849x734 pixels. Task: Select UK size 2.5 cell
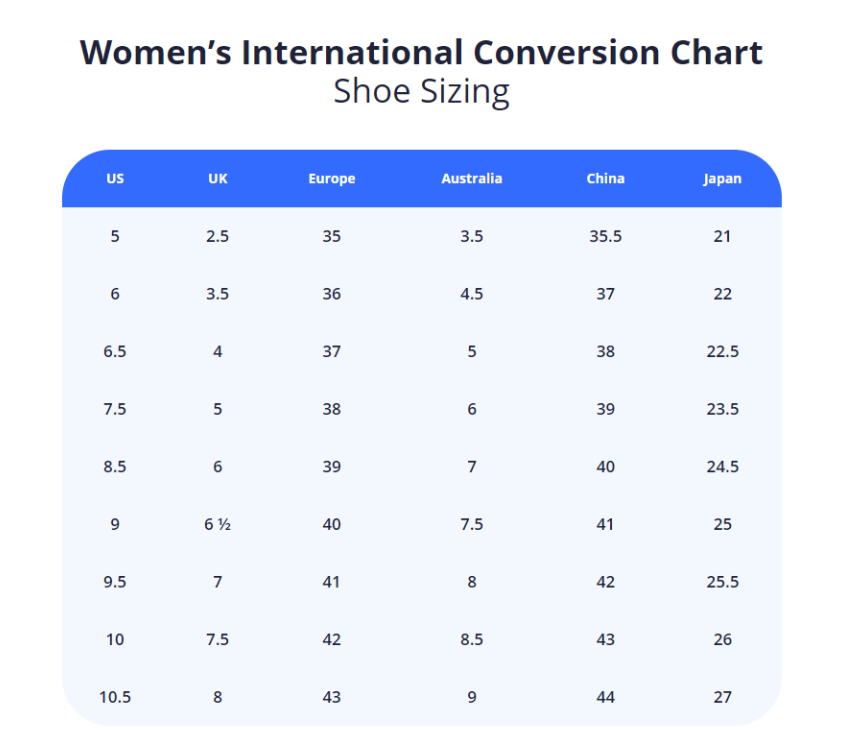click(x=218, y=237)
